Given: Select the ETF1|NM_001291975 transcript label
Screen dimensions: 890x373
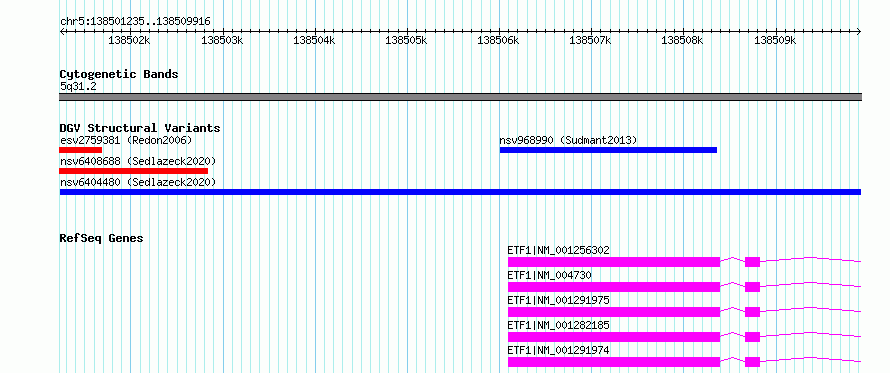Looking at the screenshot, I should pos(559,300).
